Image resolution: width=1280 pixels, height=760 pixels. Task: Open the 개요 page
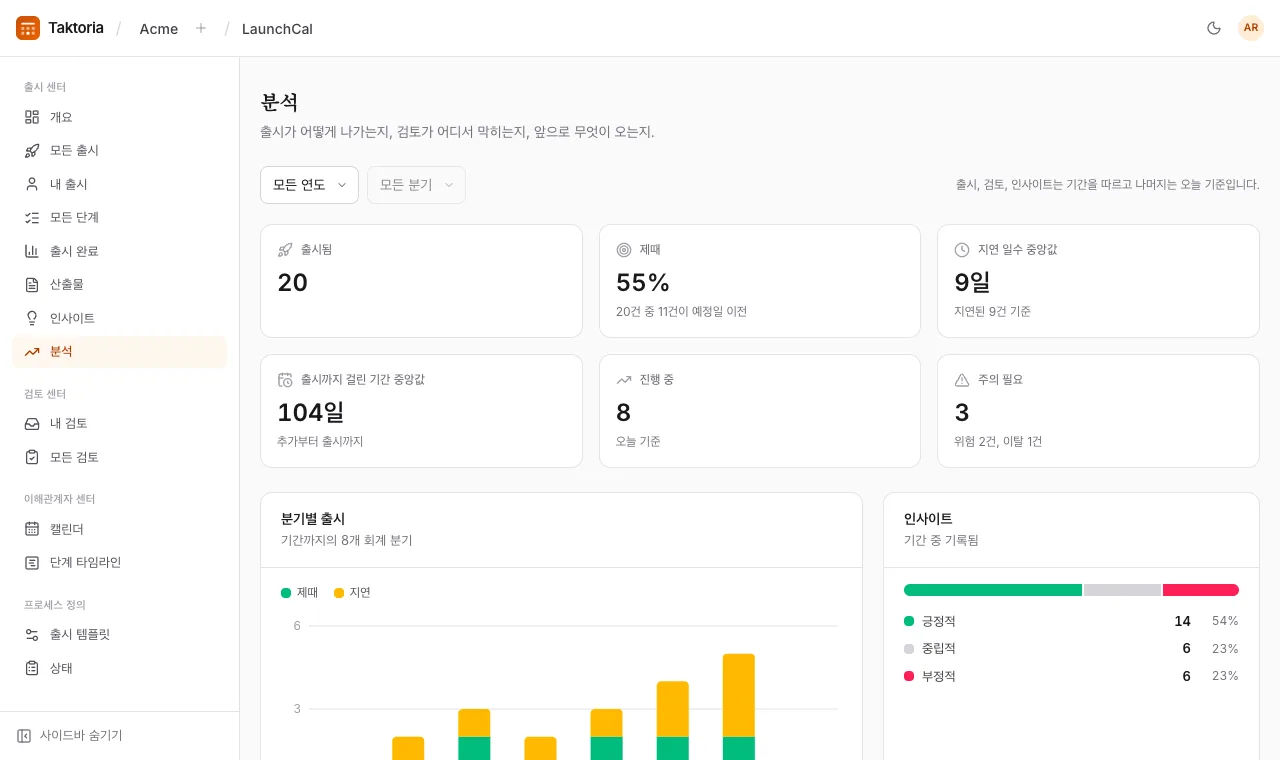tap(119, 117)
